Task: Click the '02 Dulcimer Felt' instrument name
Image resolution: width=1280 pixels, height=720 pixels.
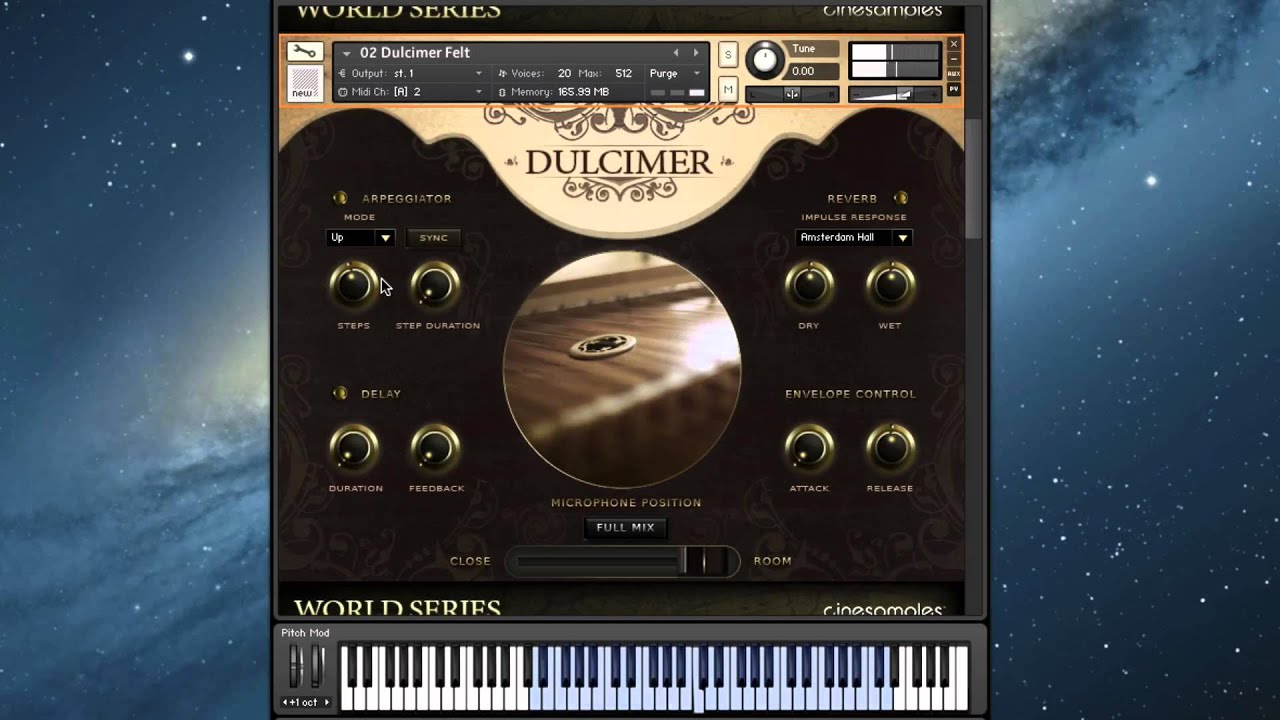Action: pyautogui.click(x=415, y=52)
